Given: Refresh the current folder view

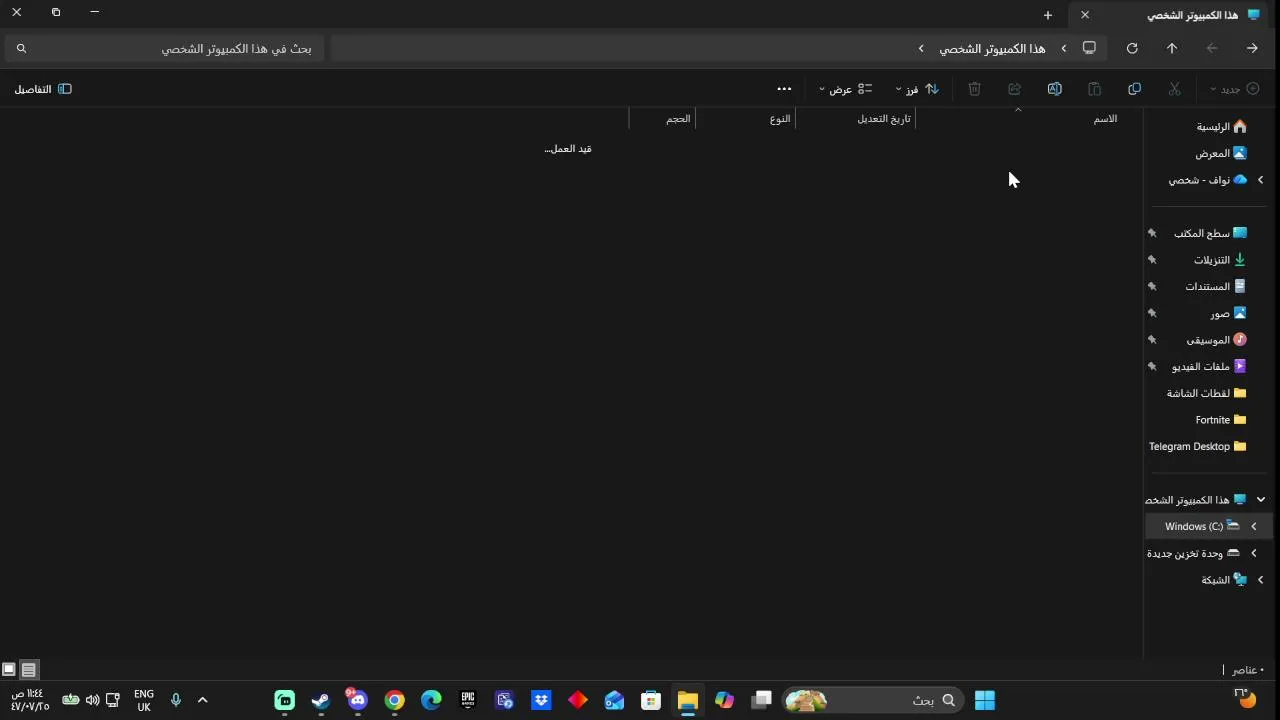Looking at the screenshot, I should point(1132,48).
